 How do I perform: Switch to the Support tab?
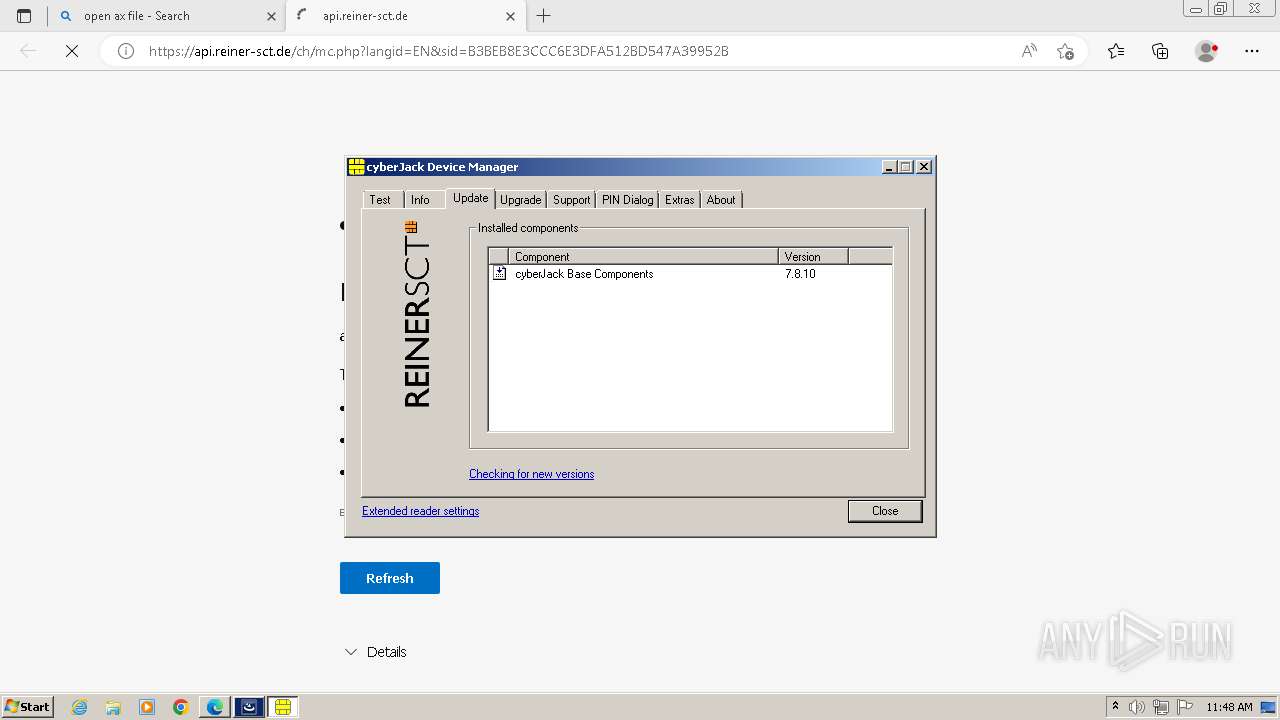pos(571,200)
